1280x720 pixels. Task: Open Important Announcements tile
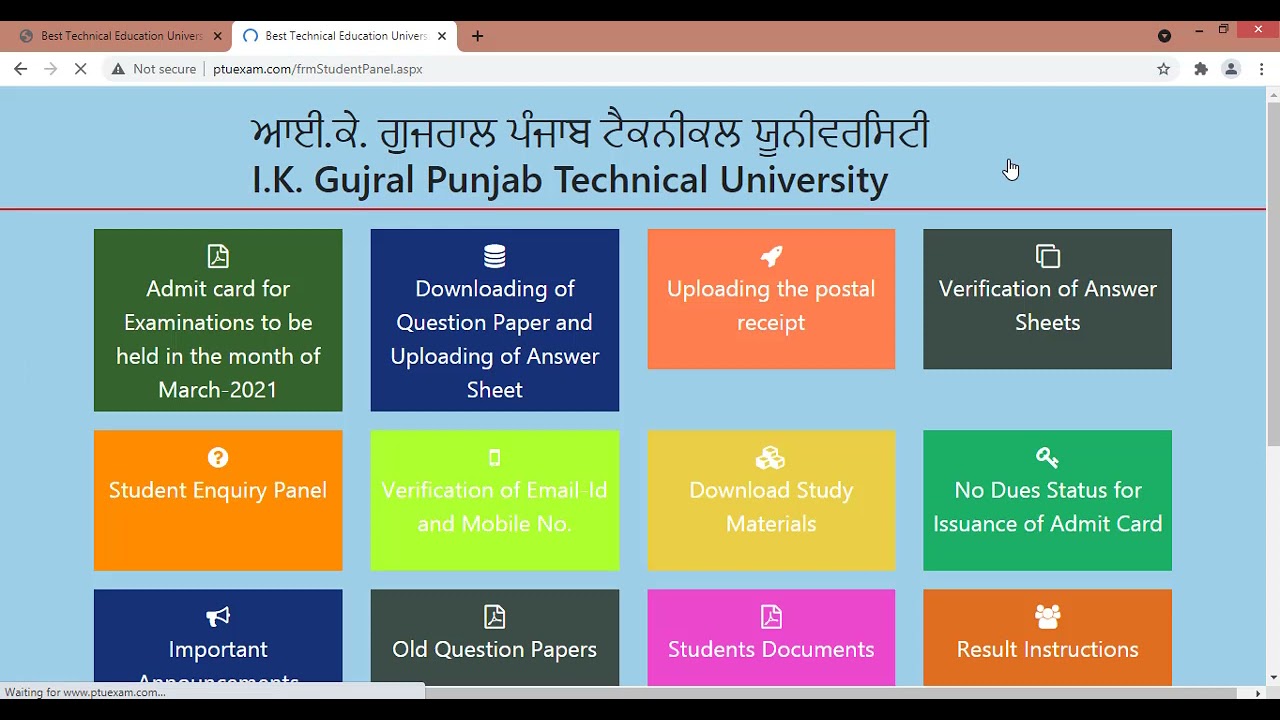click(218, 637)
